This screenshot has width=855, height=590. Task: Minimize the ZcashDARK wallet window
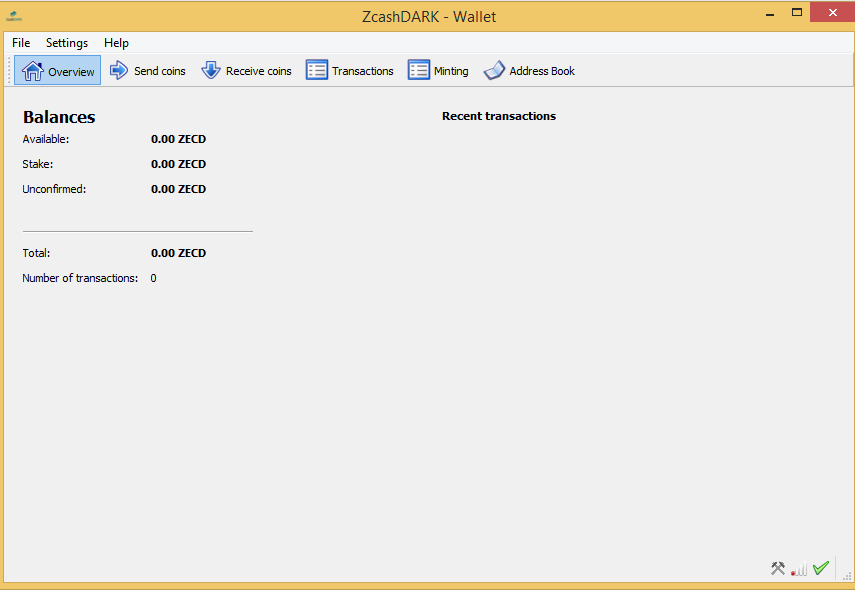point(770,13)
